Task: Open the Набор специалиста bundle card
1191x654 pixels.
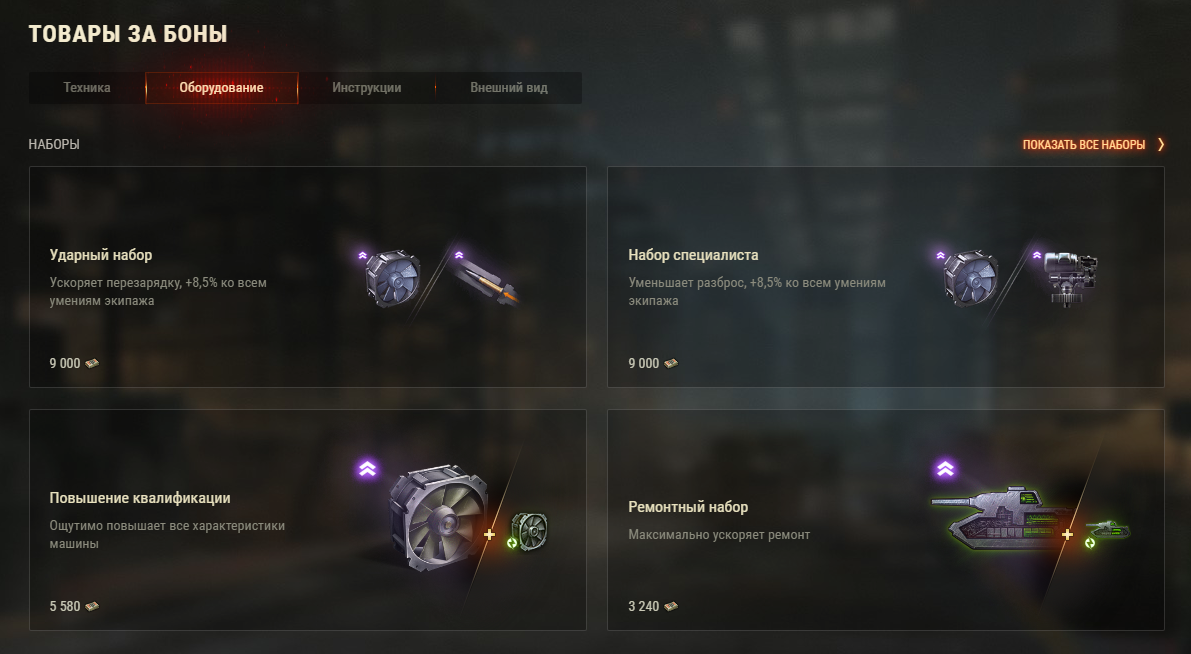Action: tap(886, 276)
